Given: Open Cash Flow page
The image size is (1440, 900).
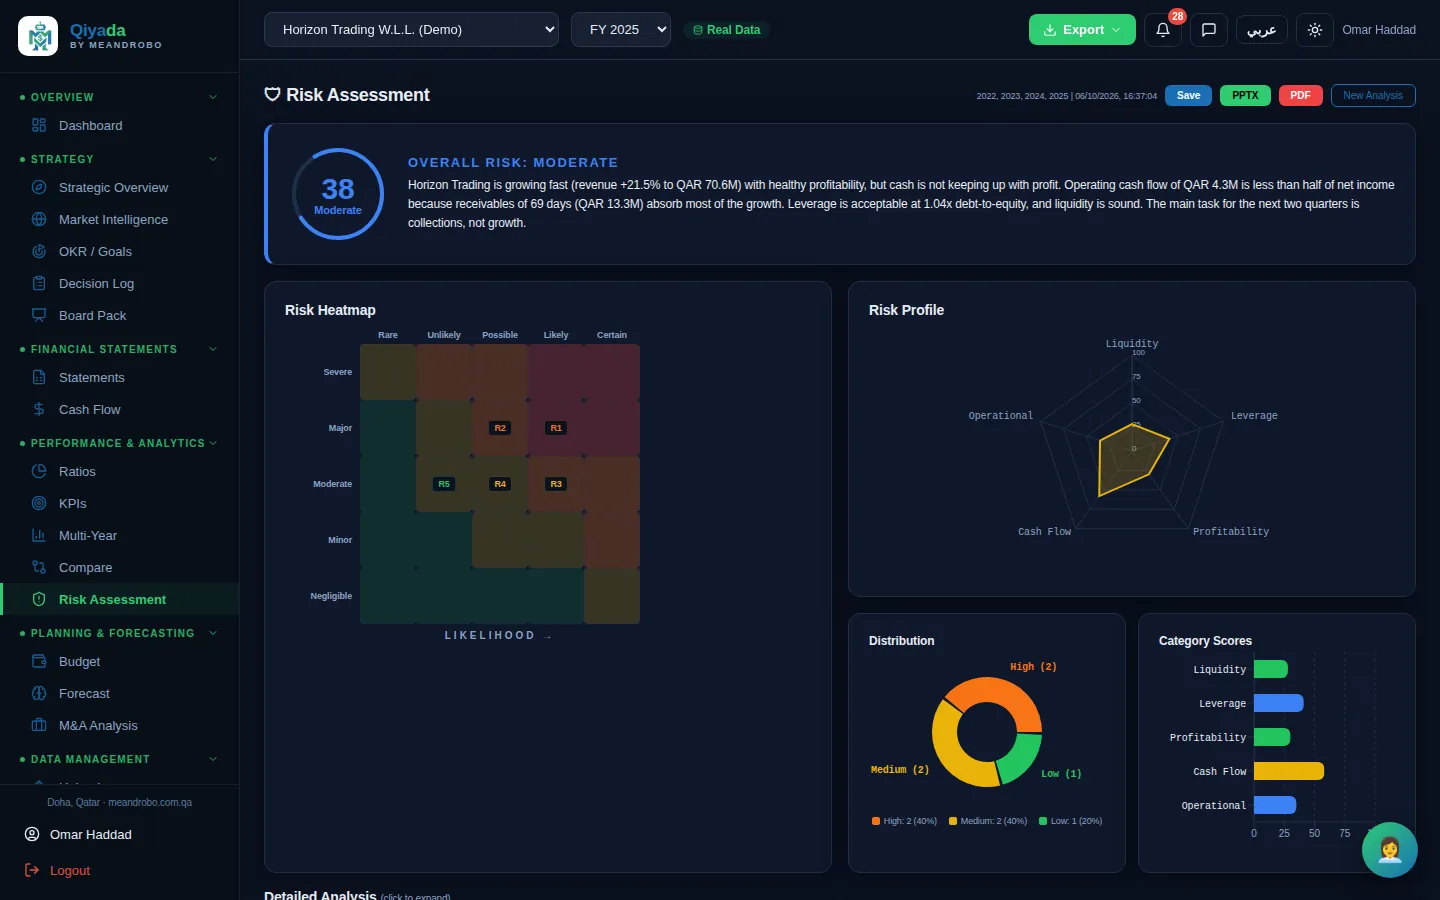Looking at the screenshot, I should coord(120,409).
